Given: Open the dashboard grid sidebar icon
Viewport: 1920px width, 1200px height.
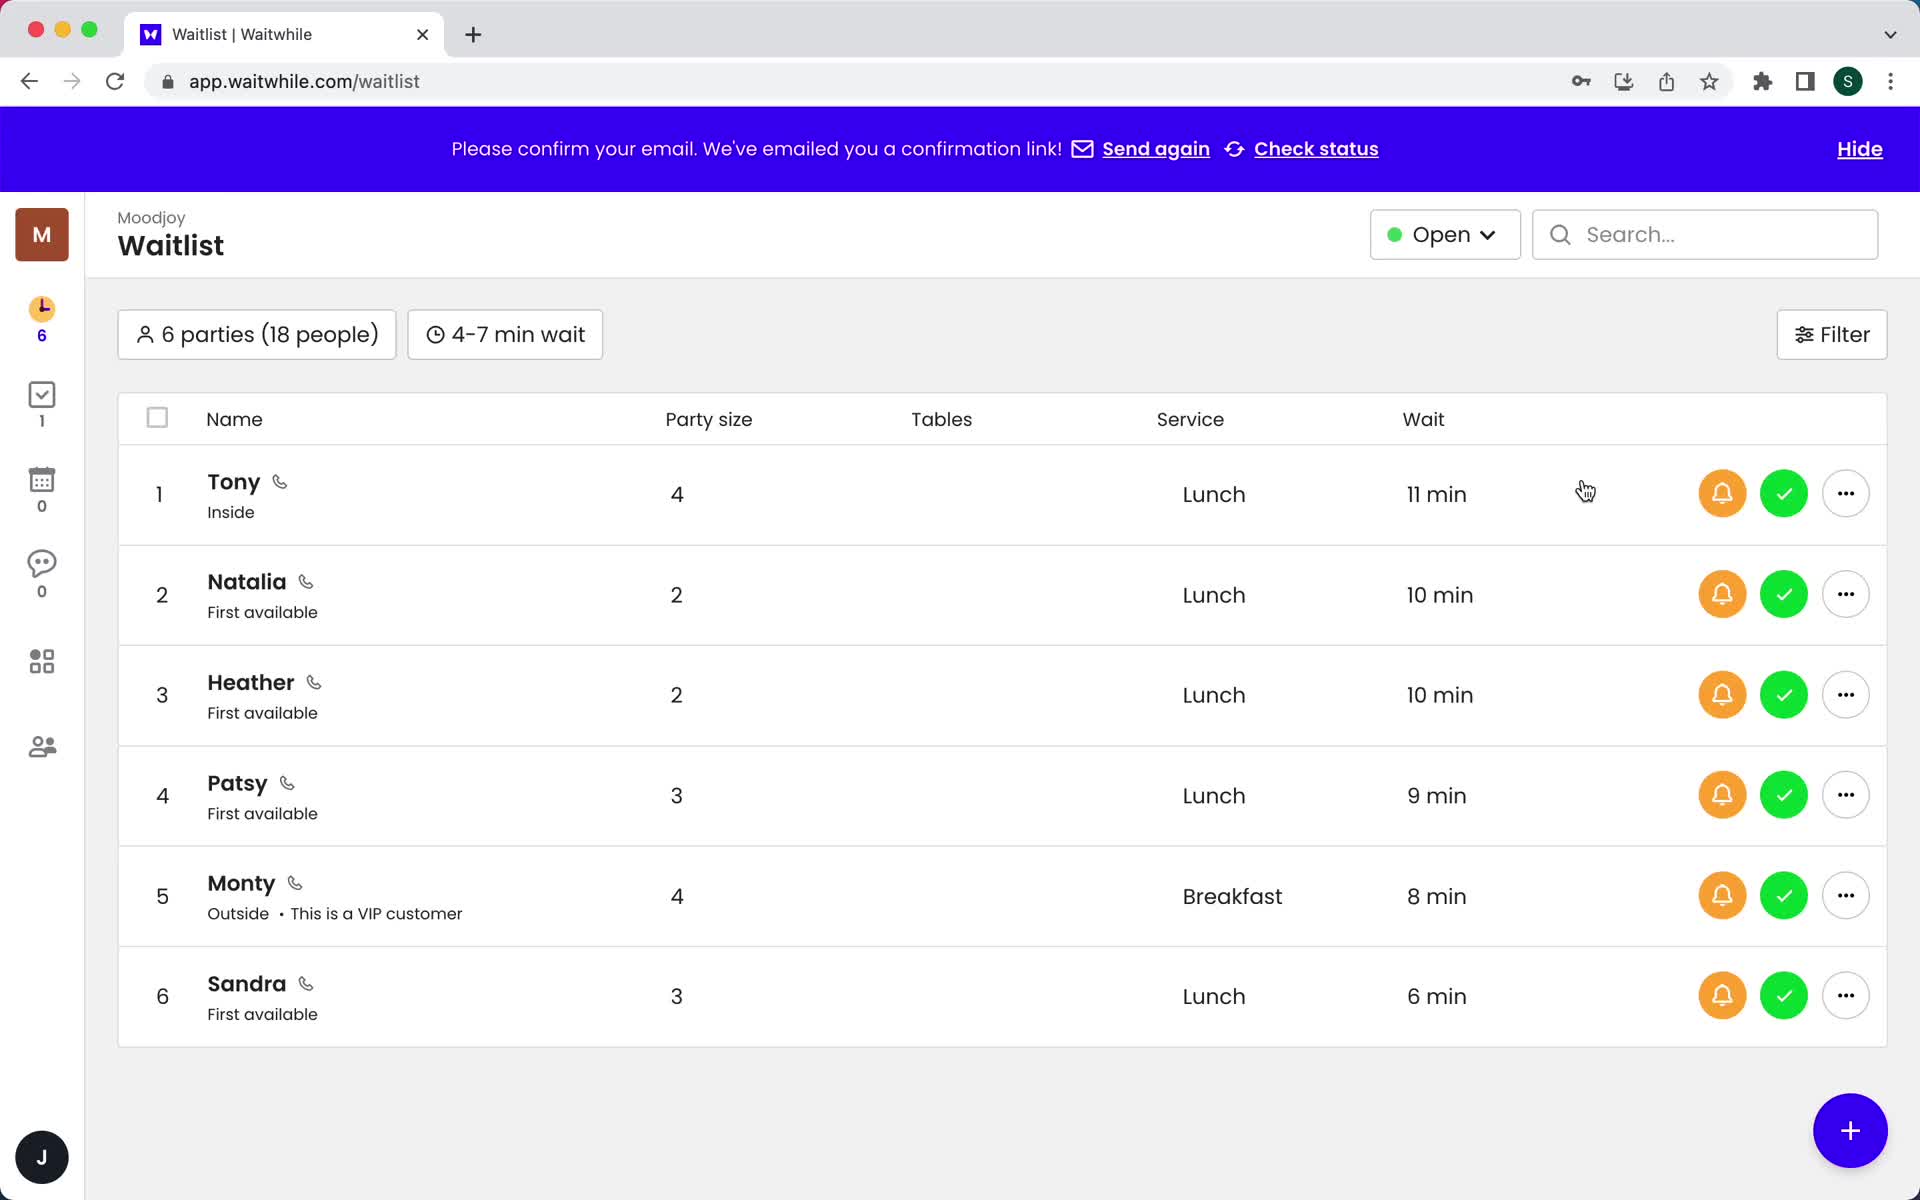Looking at the screenshot, I should pyautogui.click(x=41, y=661).
